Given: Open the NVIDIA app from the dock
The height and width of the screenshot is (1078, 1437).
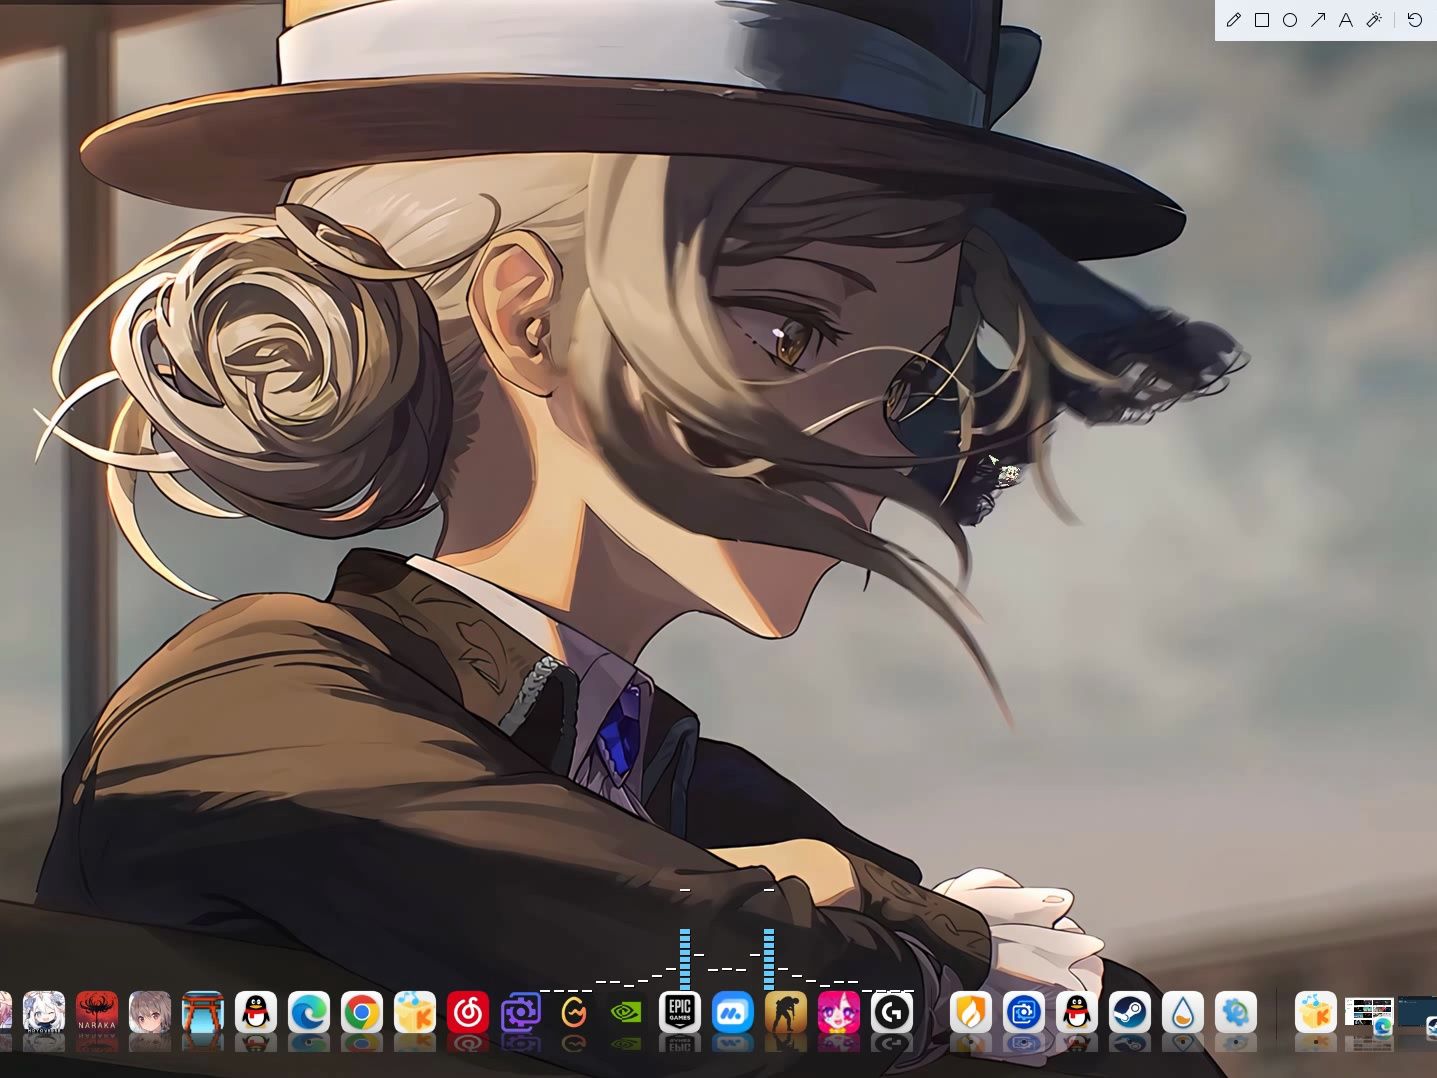Looking at the screenshot, I should point(627,1012).
